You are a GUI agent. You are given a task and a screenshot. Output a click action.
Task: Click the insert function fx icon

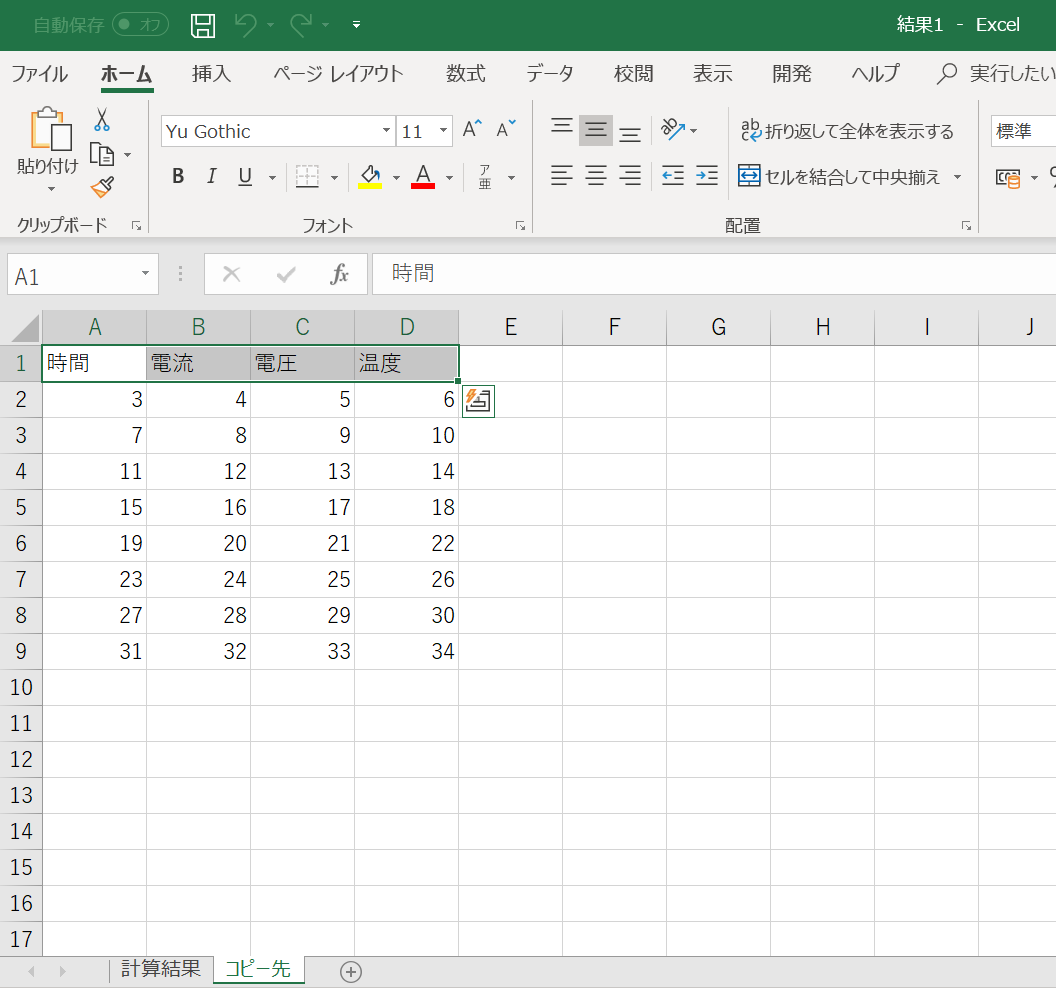point(339,273)
